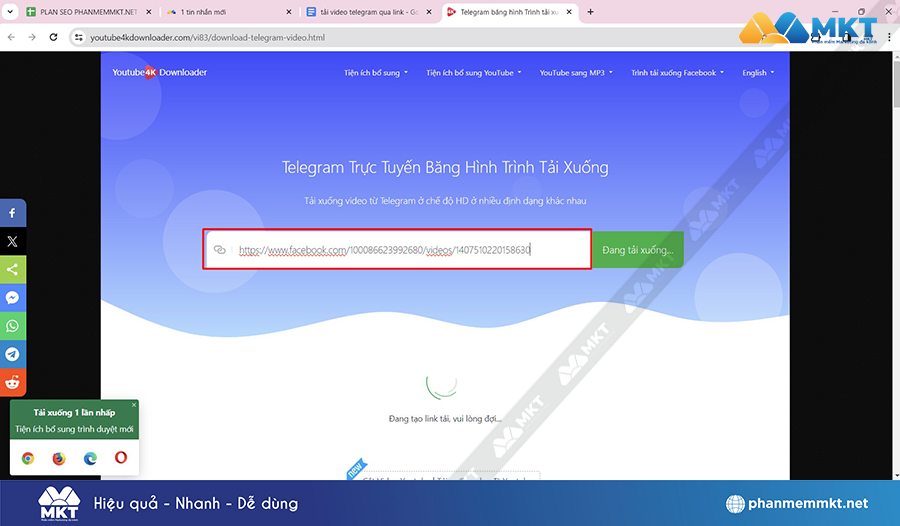Install the Firefox browser extension icon
Screen dimensions: 900x526
[59, 458]
